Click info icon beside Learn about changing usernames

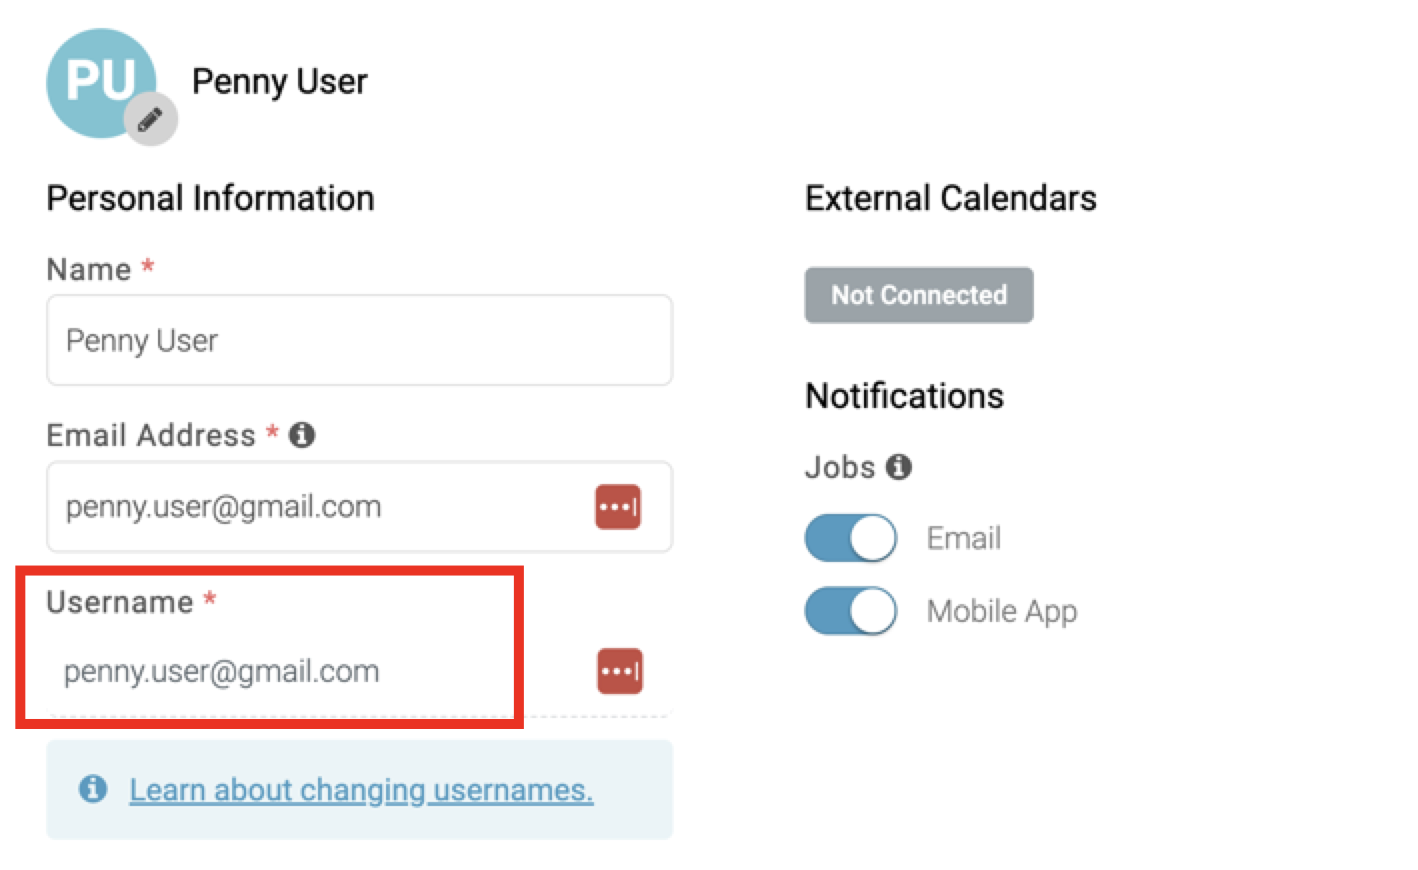click(93, 789)
